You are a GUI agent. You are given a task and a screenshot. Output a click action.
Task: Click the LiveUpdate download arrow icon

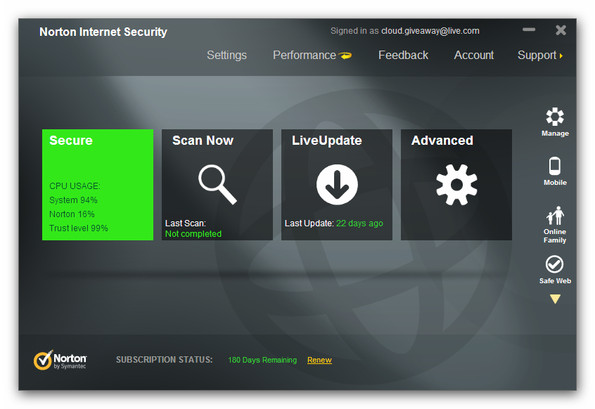(337, 185)
